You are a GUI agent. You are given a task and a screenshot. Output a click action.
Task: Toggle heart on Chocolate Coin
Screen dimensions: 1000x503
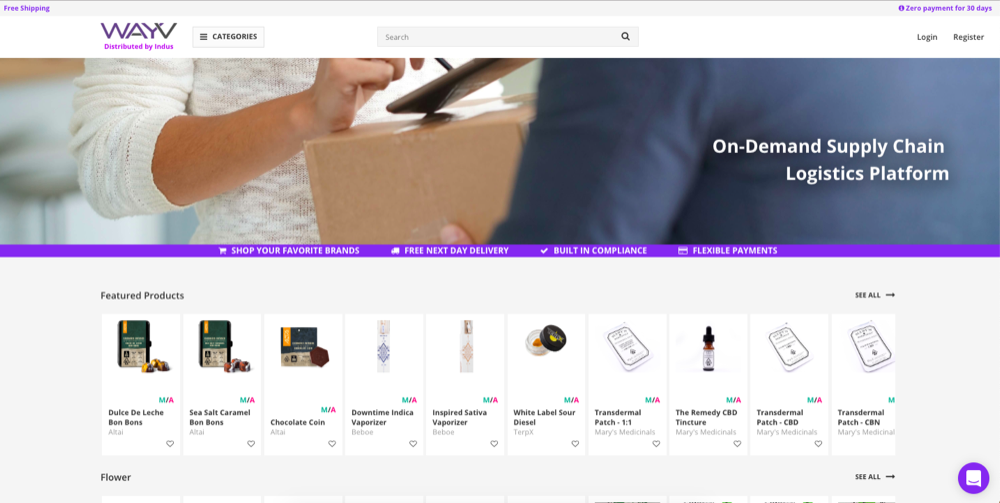tap(332, 444)
